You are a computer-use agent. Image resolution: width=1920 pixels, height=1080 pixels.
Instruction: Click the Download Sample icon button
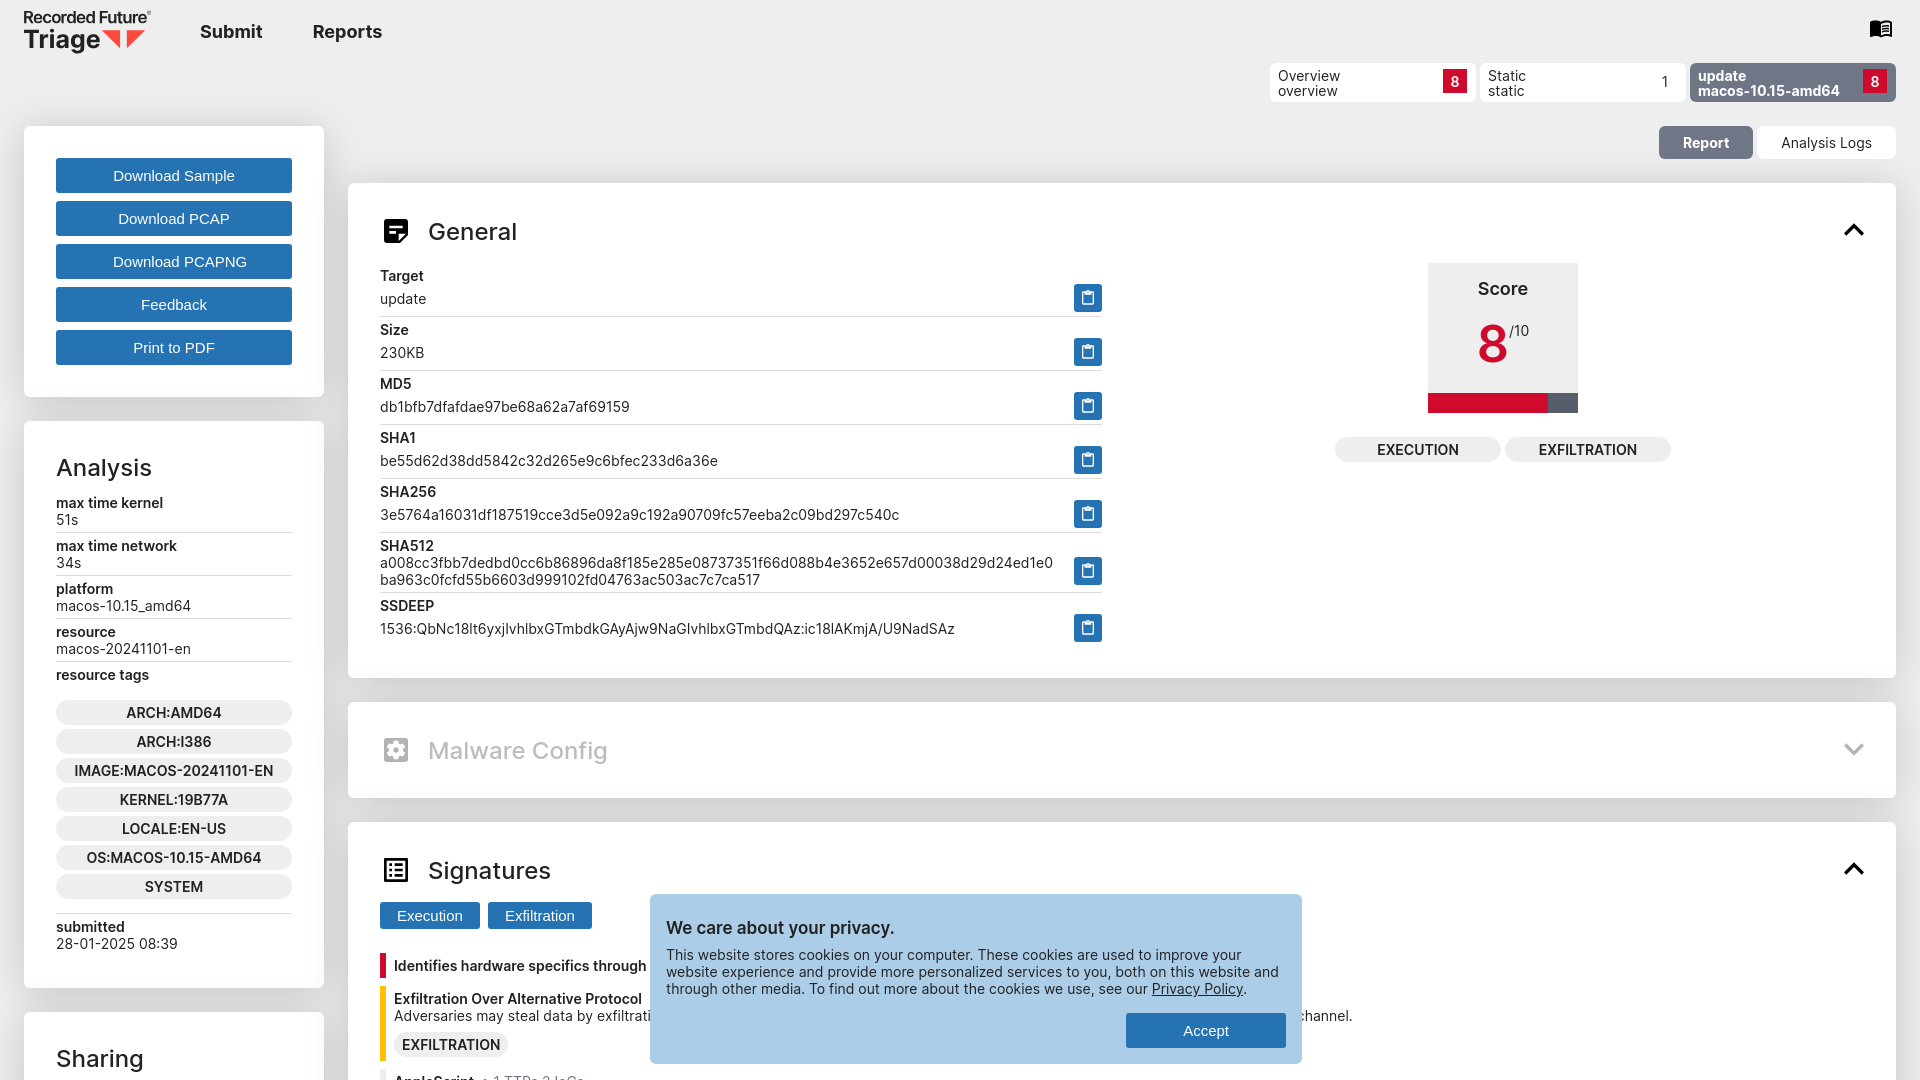173,175
